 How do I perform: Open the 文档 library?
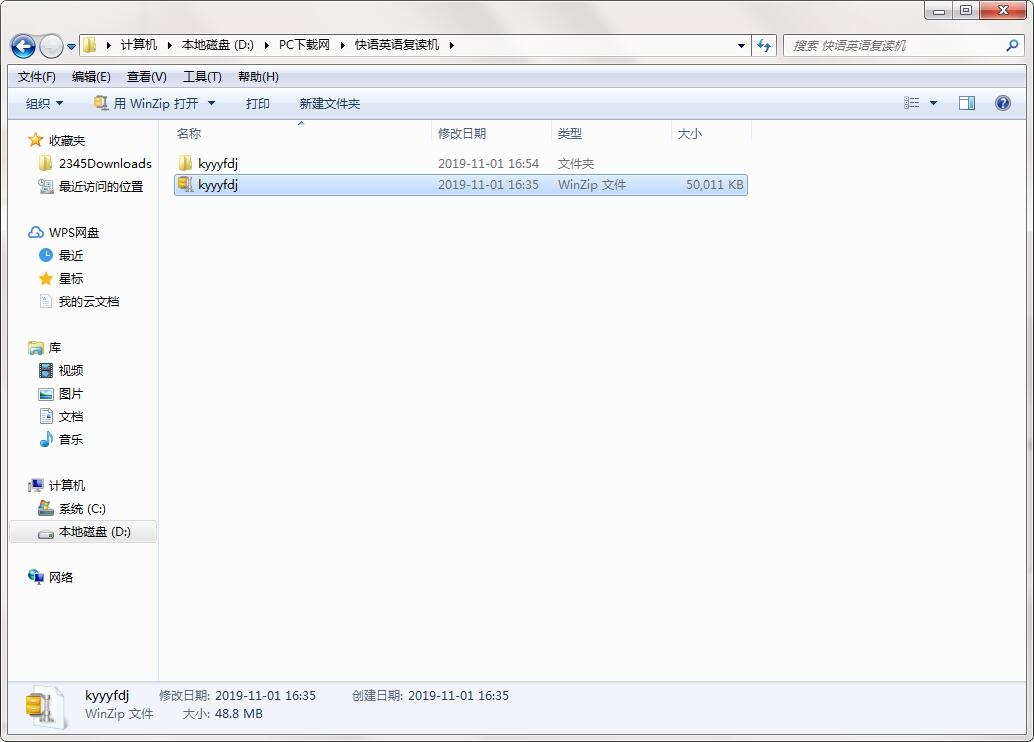click(x=71, y=416)
